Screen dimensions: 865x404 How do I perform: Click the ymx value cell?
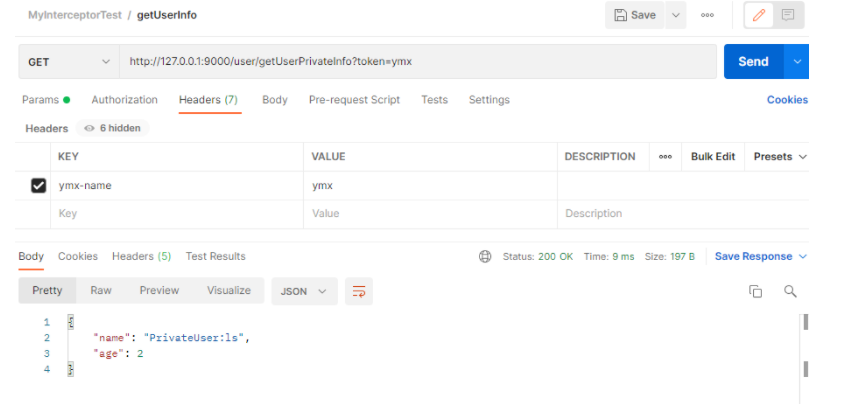point(430,186)
